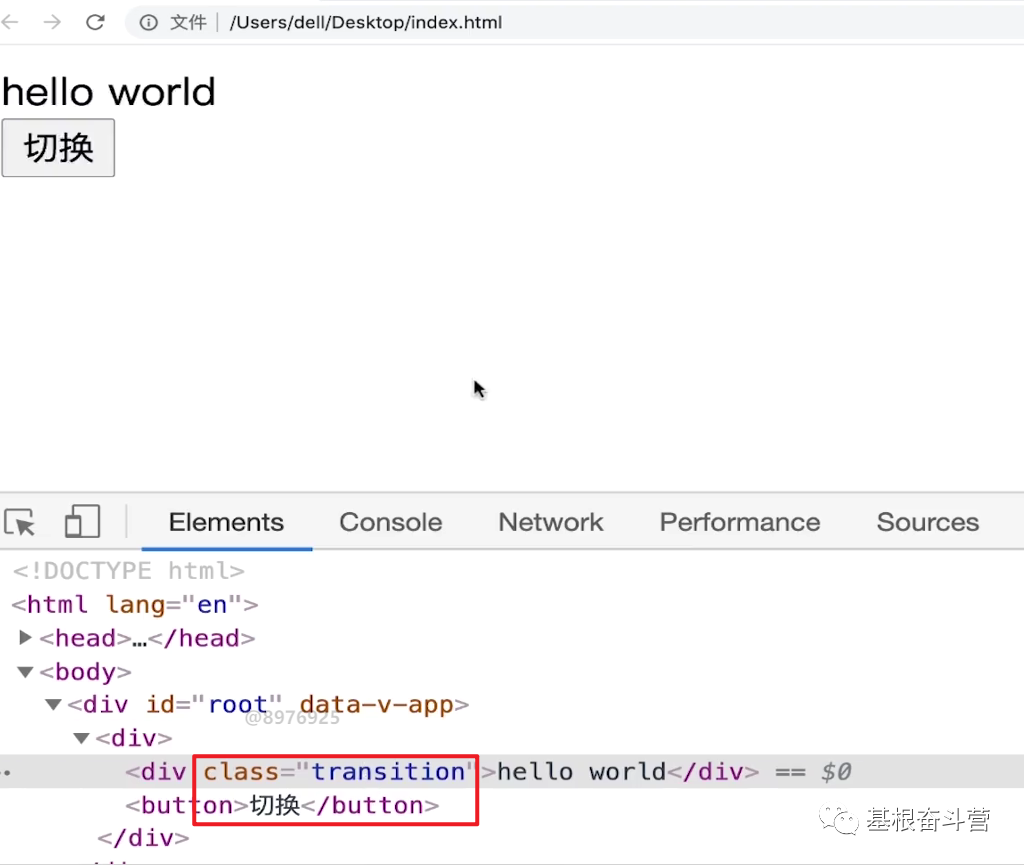Open the page info panel via the ⓘ icon
Image resolution: width=1024 pixels, height=865 pixels.
(x=148, y=22)
